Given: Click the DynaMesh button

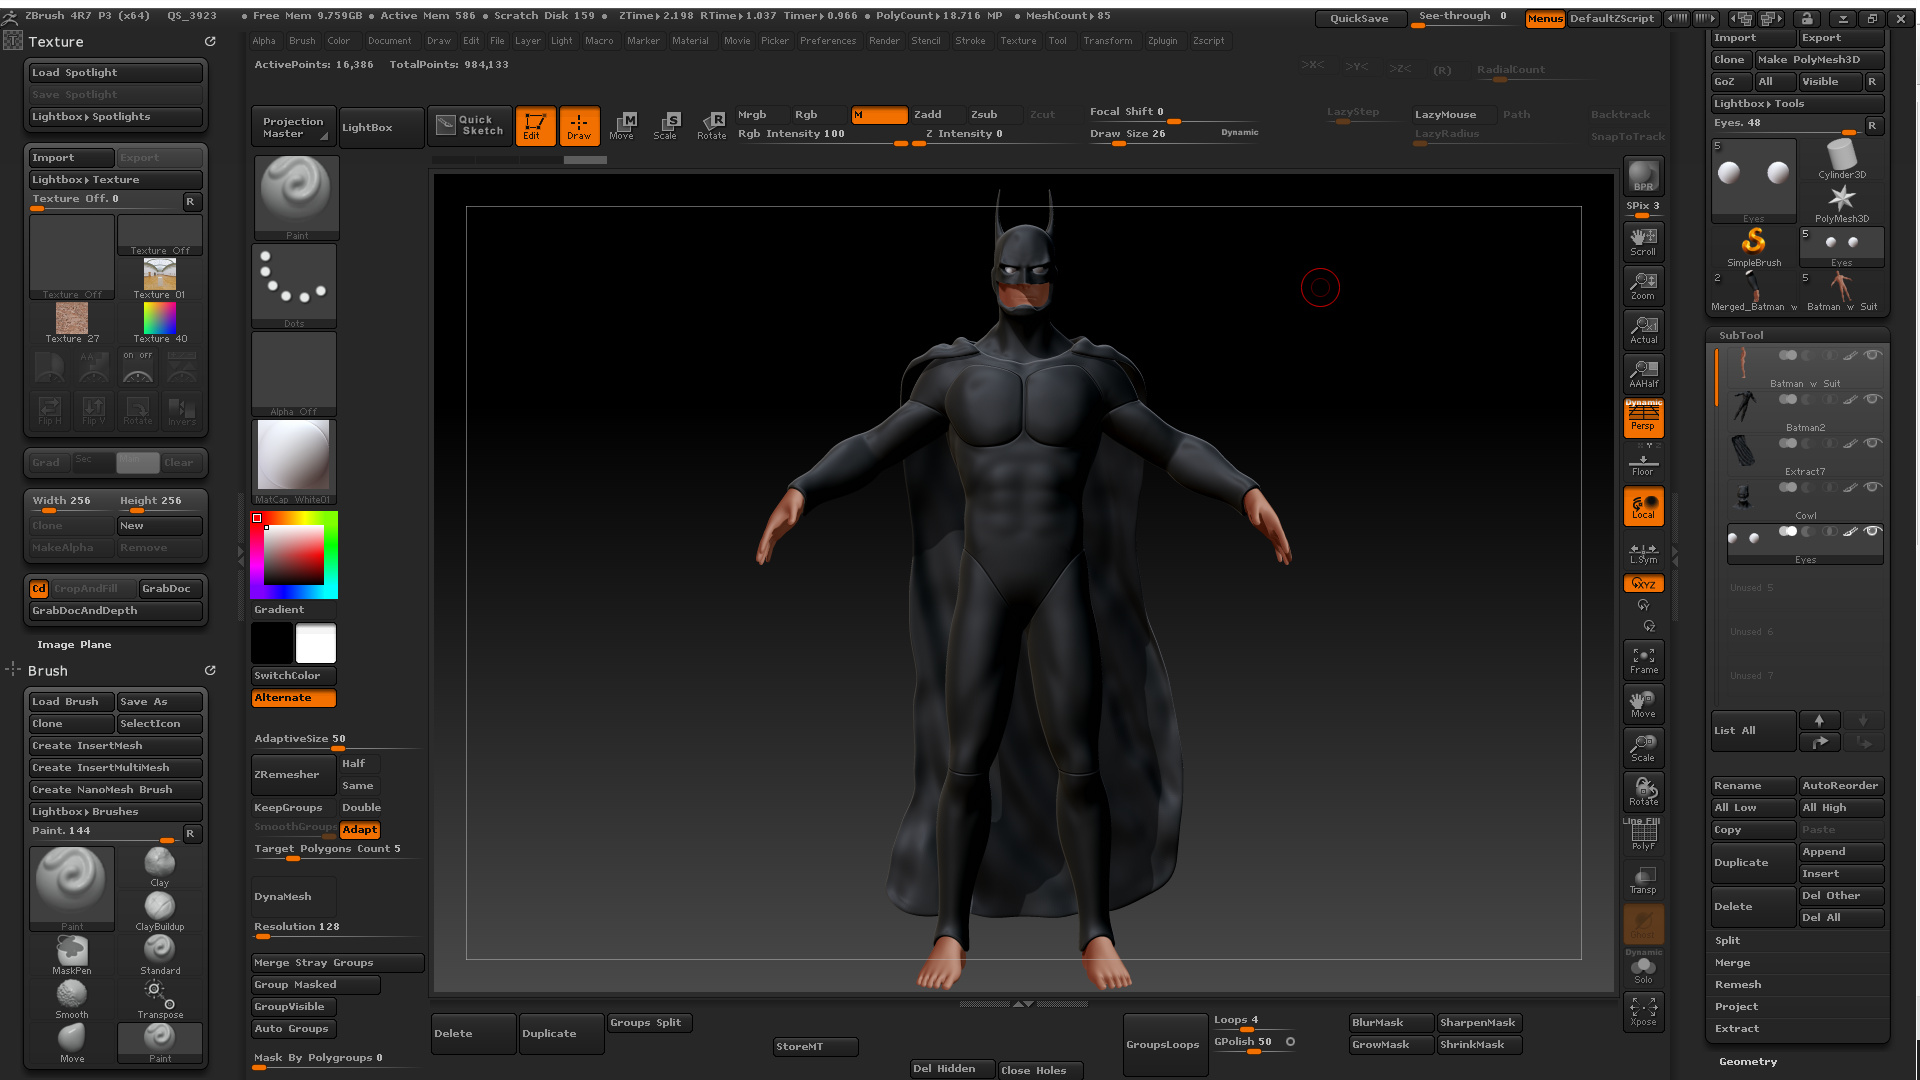Looking at the screenshot, I should coord(293,897).
